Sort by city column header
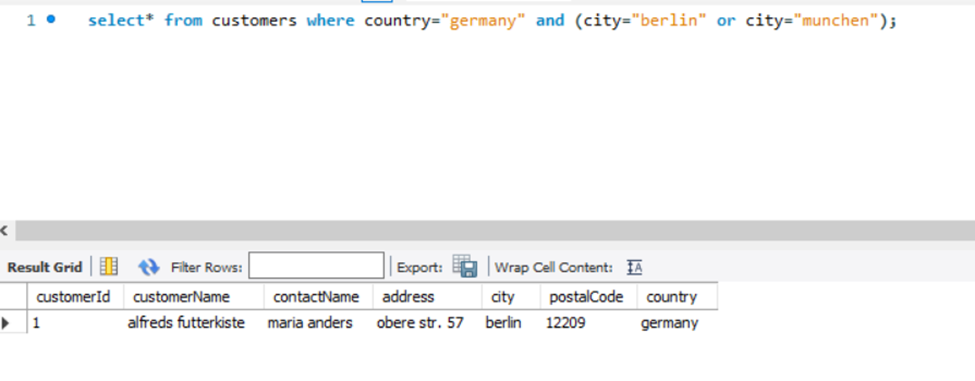The width and height of the screenshot is (975, 381). coord(511,296)
